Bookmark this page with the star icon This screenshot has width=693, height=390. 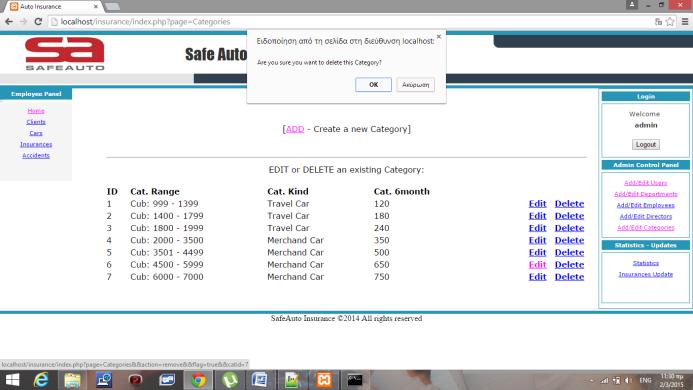pos(670,22)
